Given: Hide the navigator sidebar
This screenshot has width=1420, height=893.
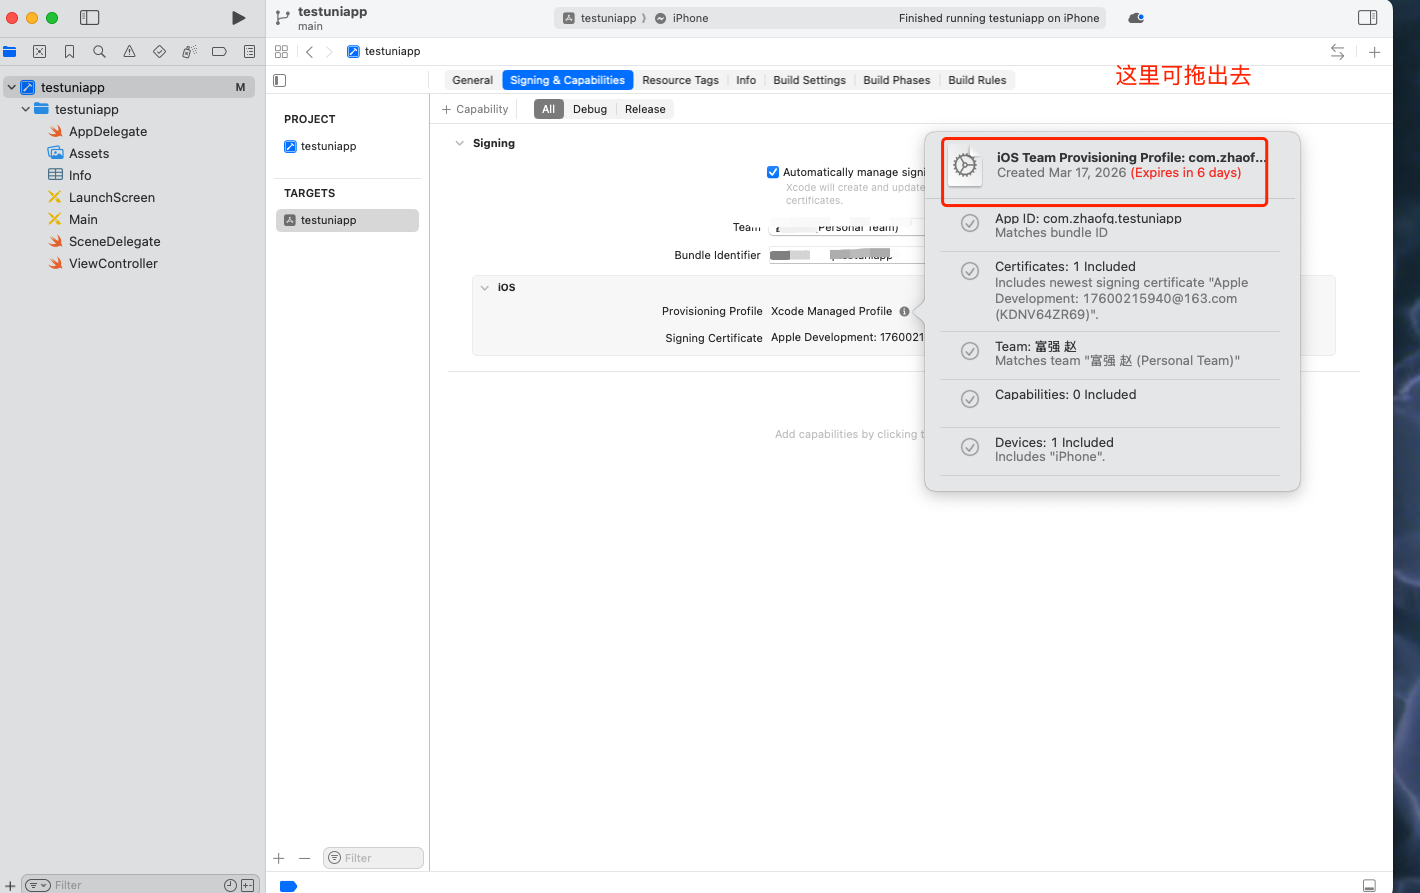Looking at the screenshot, I should click(x=90, y=18).
